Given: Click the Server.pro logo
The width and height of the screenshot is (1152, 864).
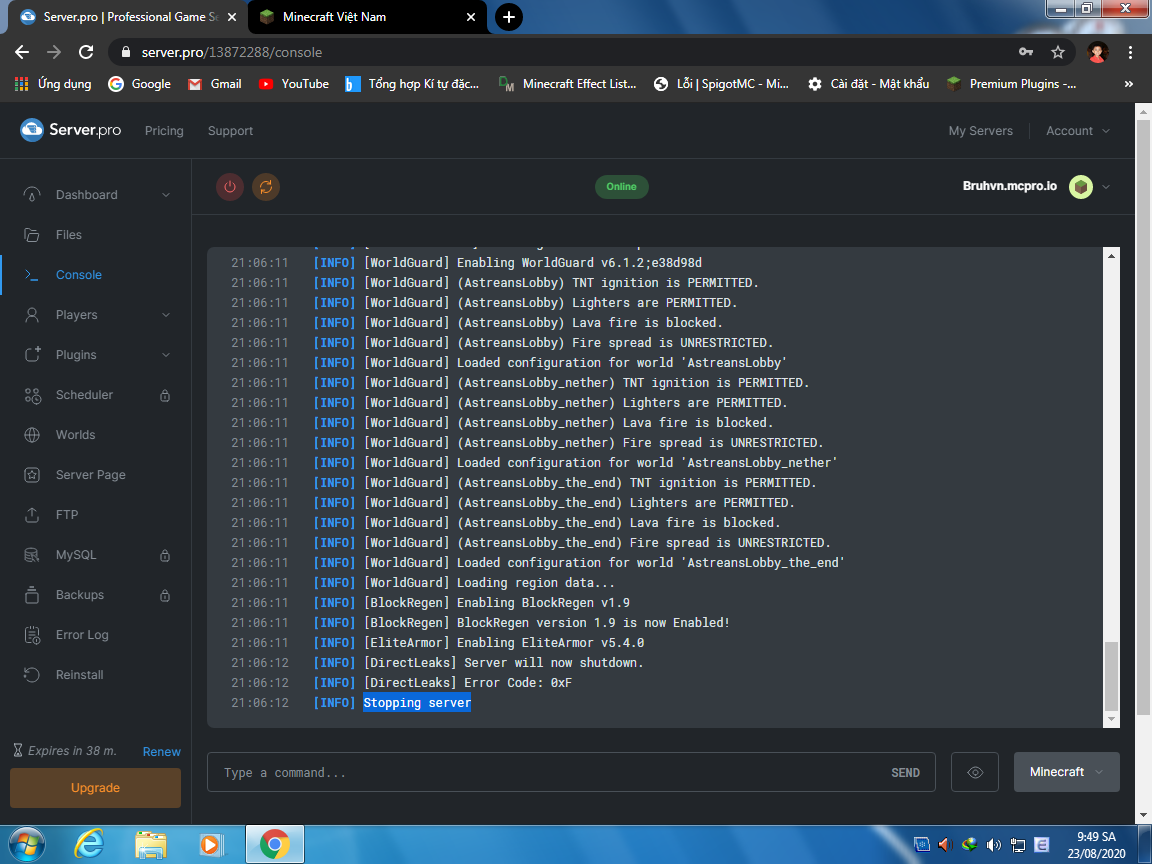Looking at the screenshot, I should pyautogui.click(x=71, y=130).
